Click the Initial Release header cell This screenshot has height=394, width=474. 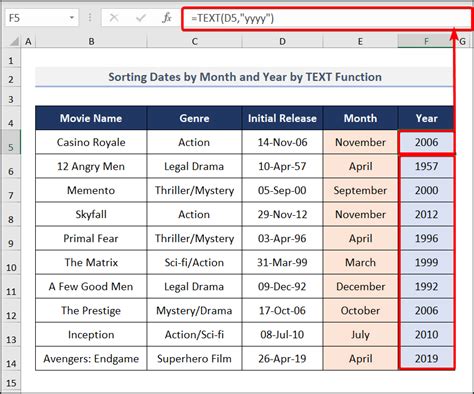(x=282, y=118)
